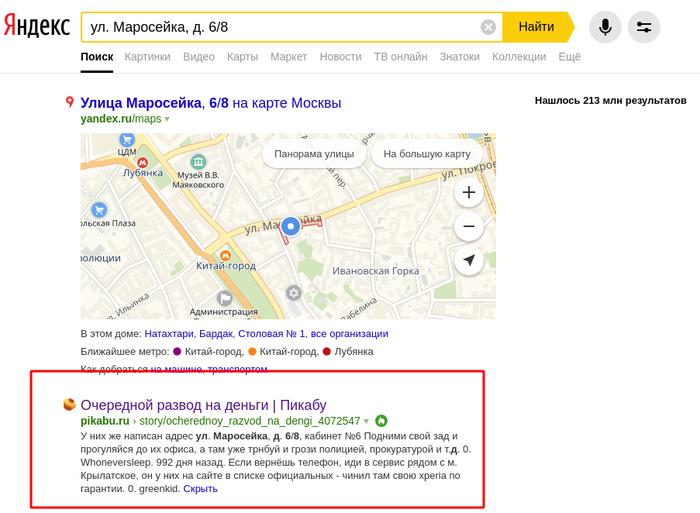This screenshot has width=700, height=513.
Task: Select the Карты tab
Action: click(242, 57)
